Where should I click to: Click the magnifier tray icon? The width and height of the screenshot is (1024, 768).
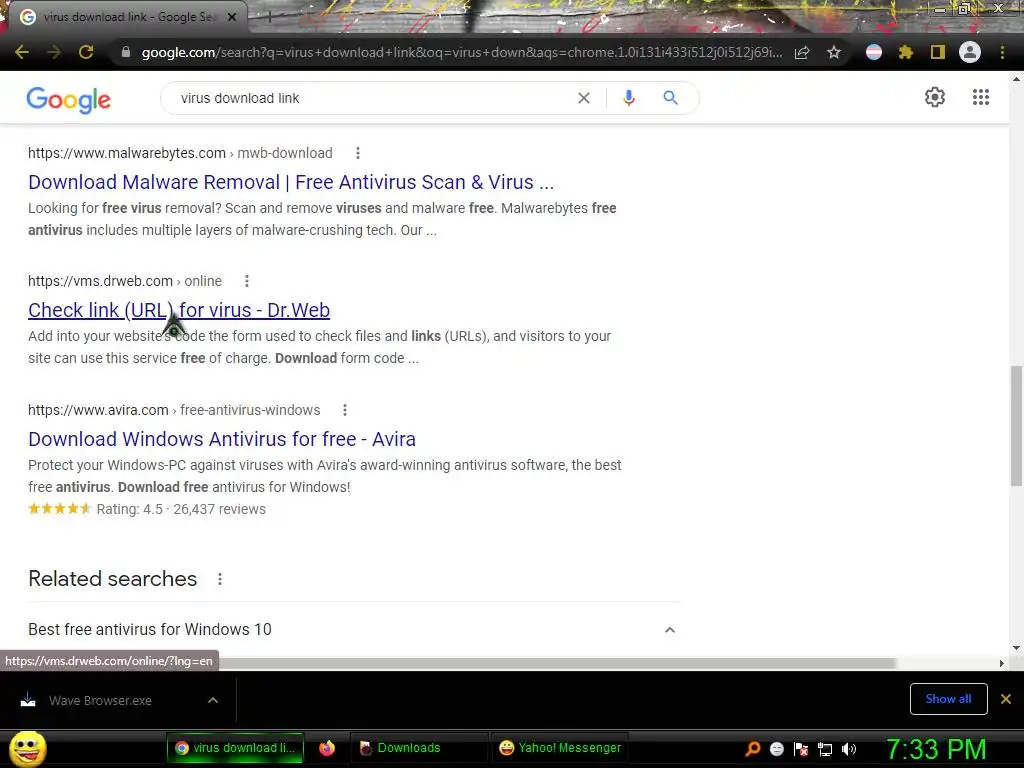[753, 749]
